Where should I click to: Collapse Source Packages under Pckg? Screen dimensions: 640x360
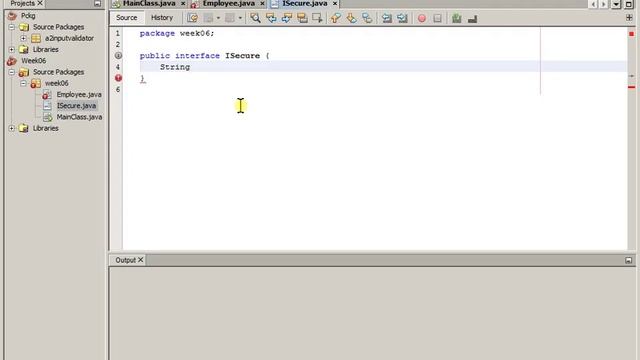point(12,27)
